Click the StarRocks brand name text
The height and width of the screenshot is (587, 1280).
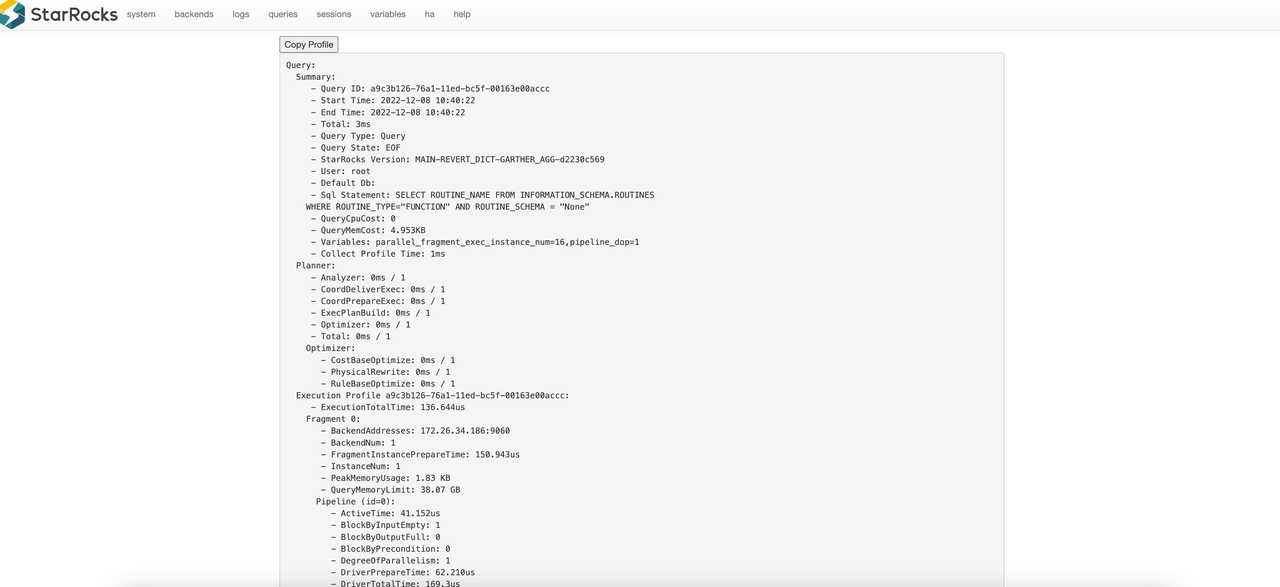tap(74, 14)
